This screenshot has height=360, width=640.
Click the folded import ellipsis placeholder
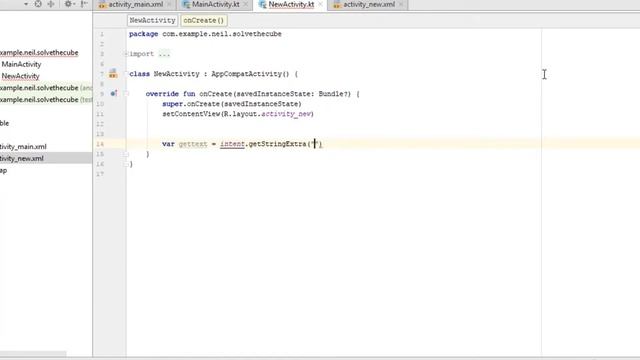tap(164, 54)
